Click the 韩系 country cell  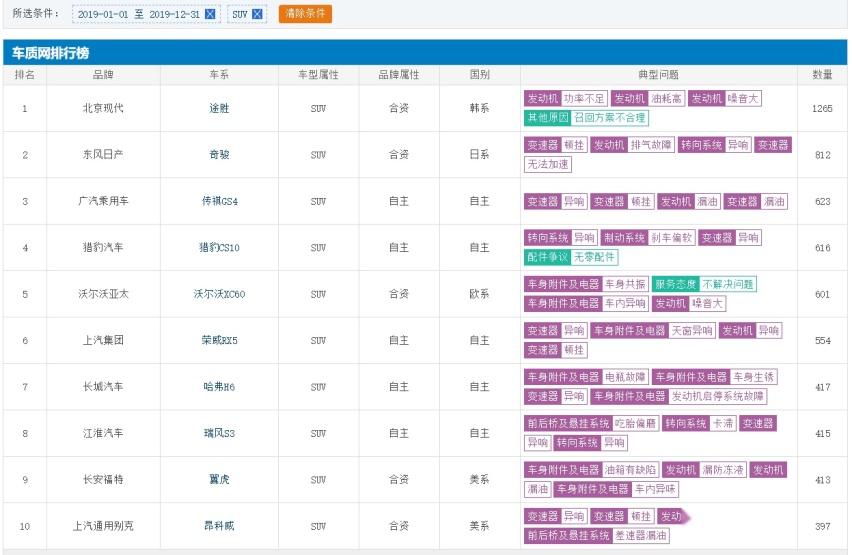point(479,108)
